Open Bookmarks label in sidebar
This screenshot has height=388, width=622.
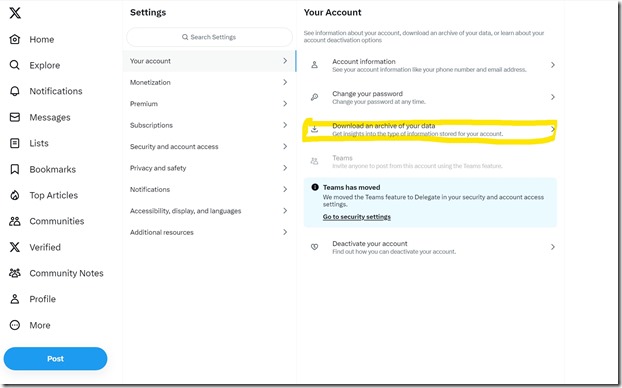point(53,169)
